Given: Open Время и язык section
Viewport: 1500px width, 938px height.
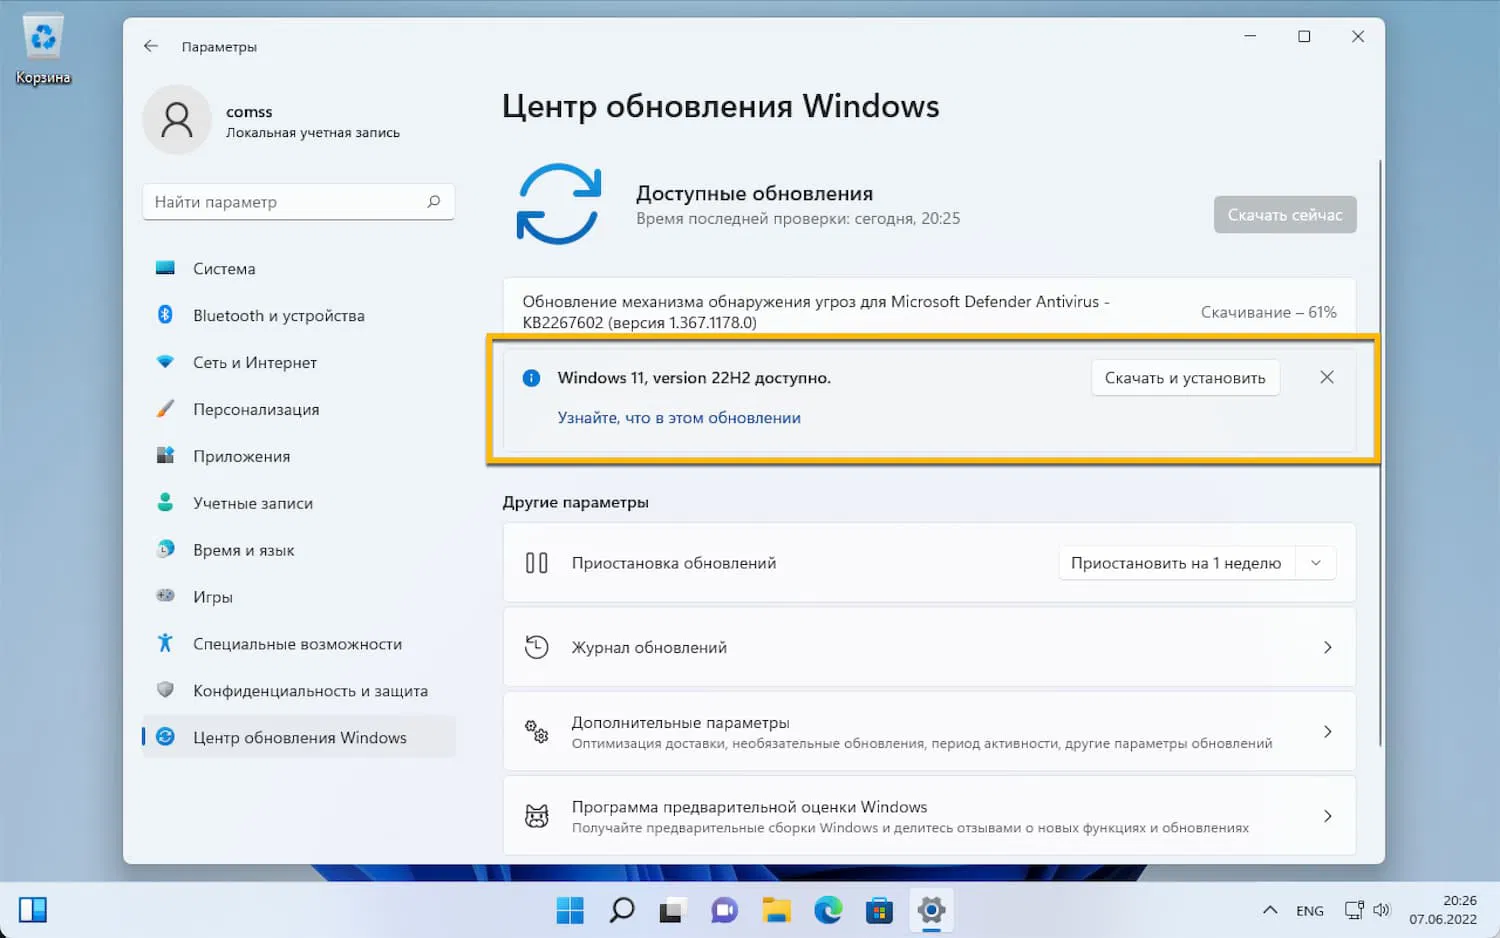Looking at the screenshot, I should 299,550.
